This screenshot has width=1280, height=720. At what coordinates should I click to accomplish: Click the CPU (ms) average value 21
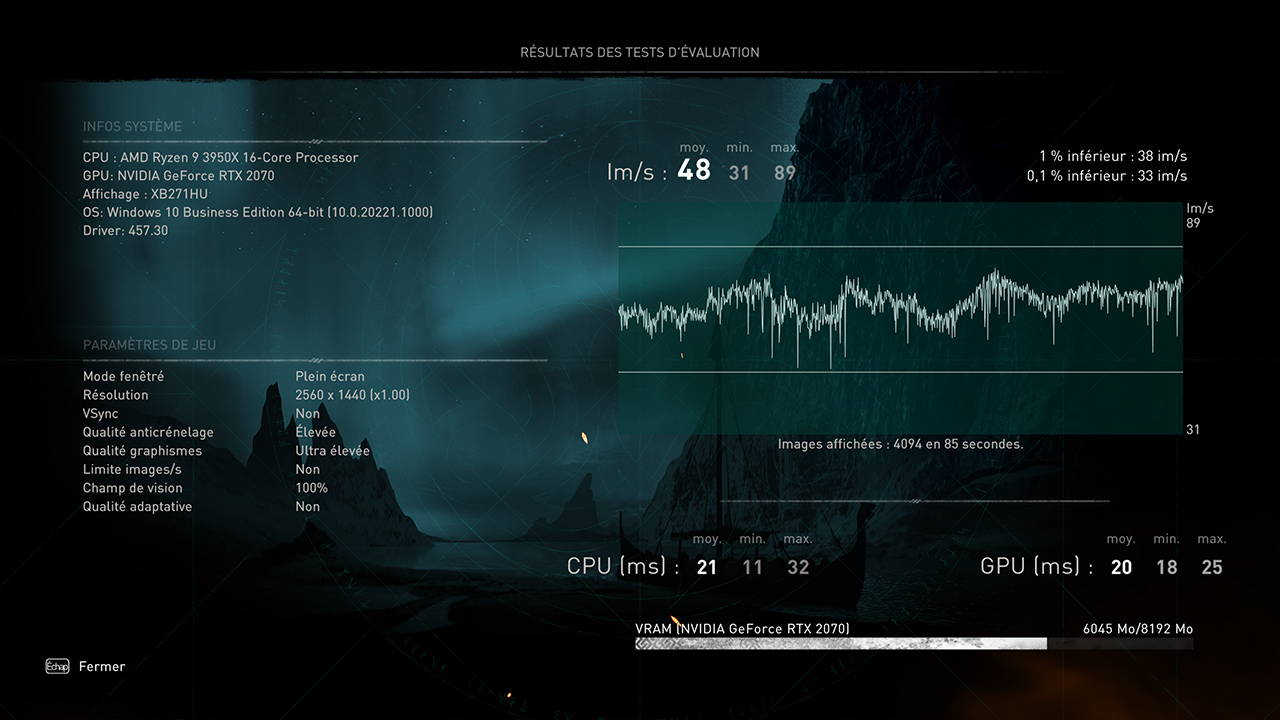(707, 568)
